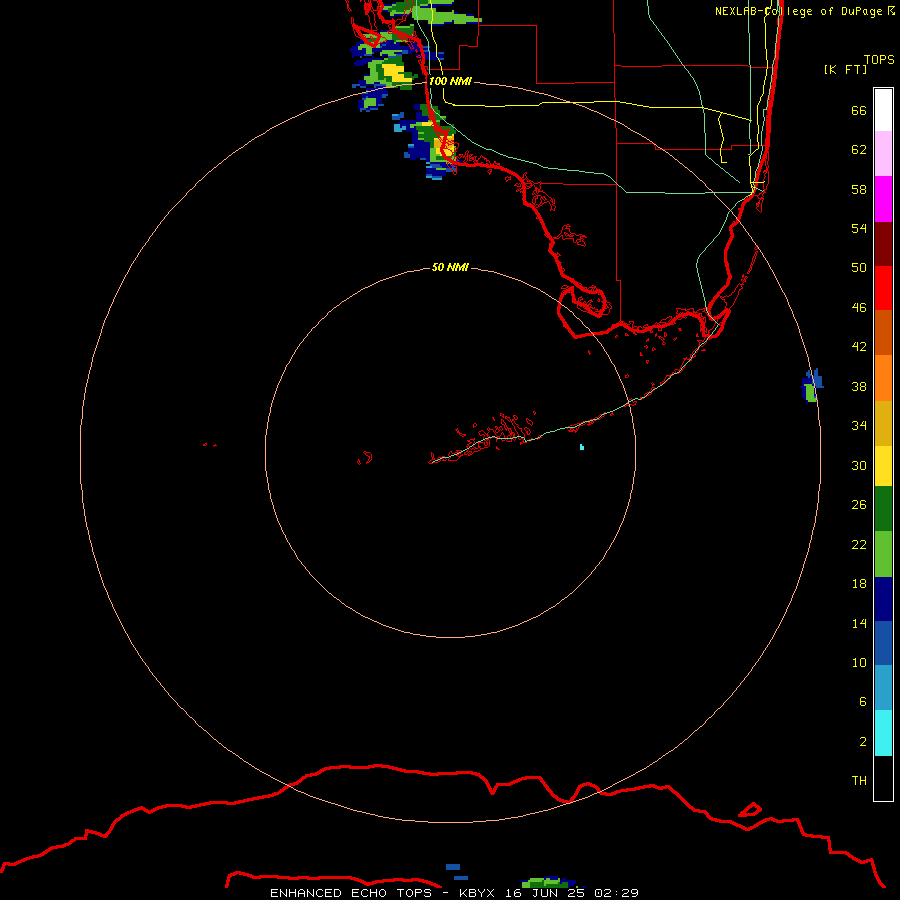Click the legend value 14
900x900 pixels.
click(x=859, y=623)
